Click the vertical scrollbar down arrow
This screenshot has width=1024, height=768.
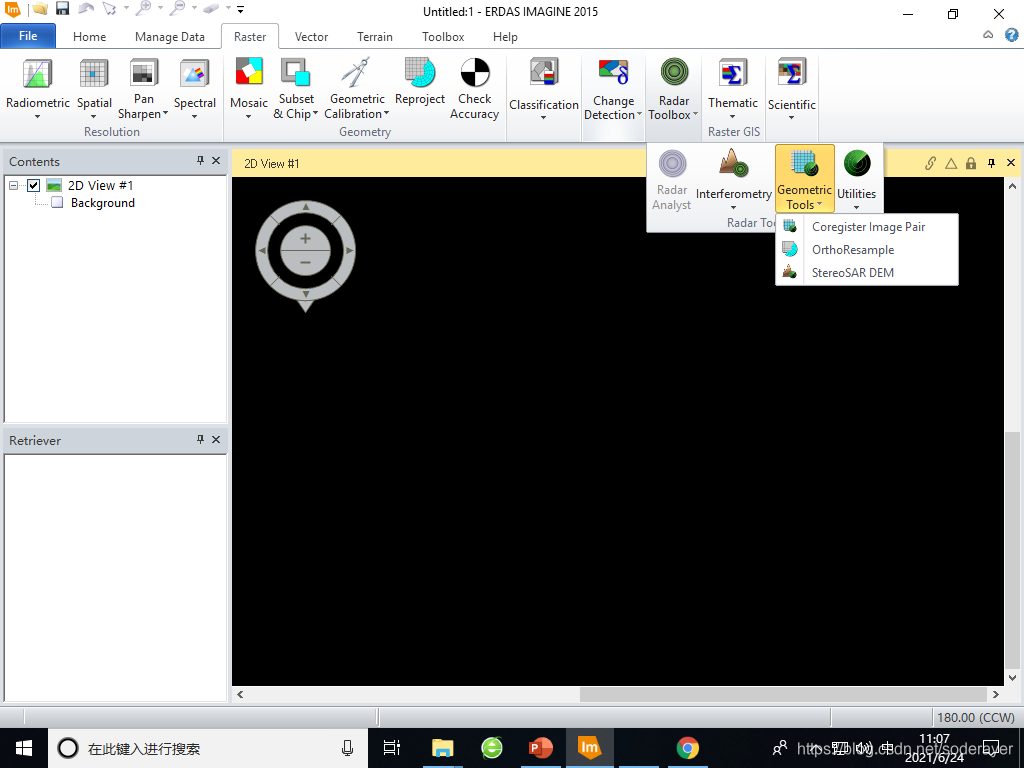(x=1013, y=678)
